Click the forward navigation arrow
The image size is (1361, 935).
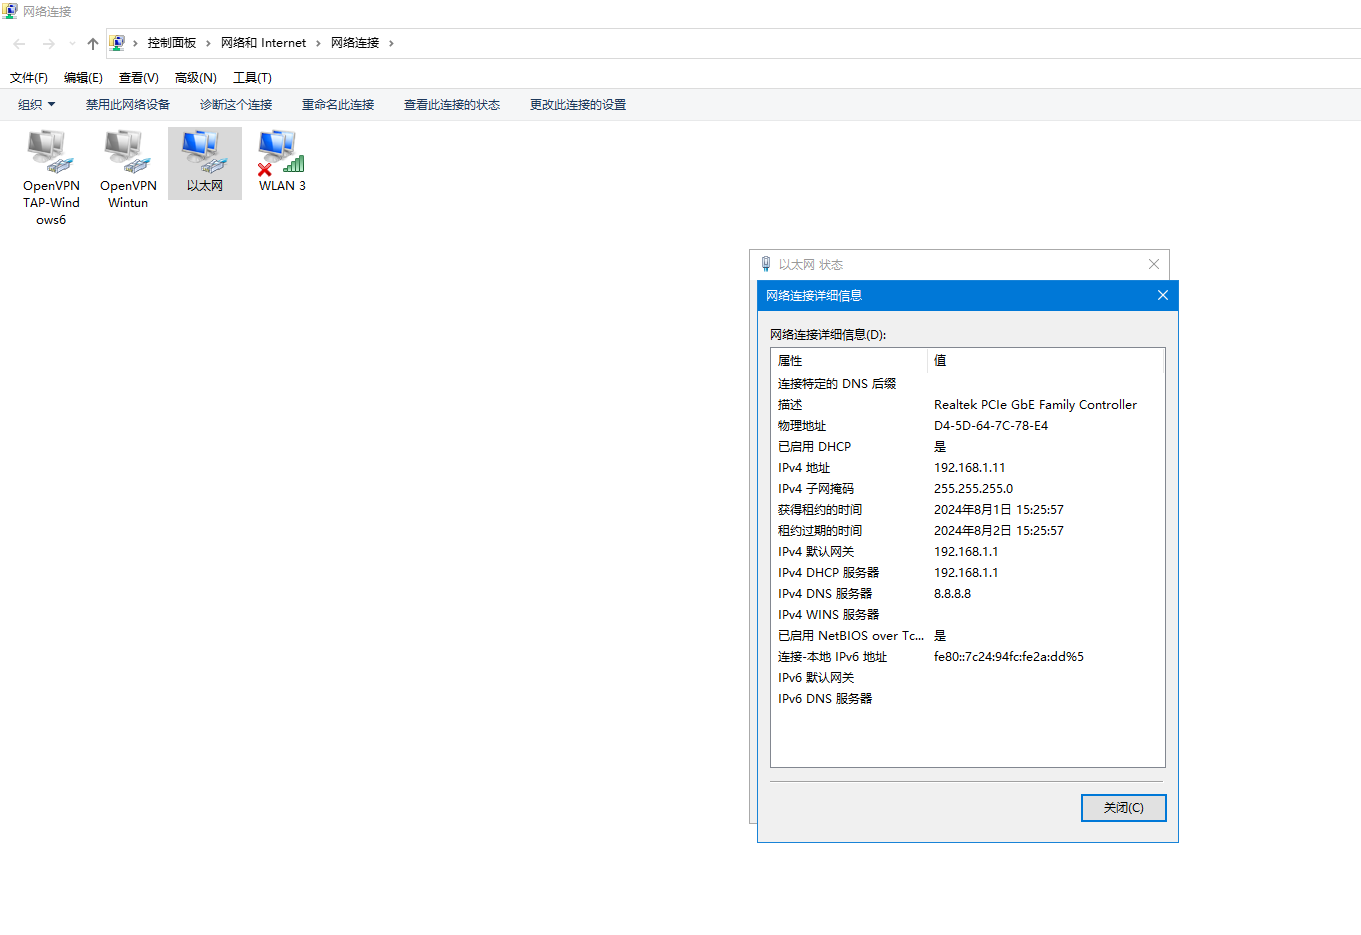pyautogui.click(x=48, y=43)
